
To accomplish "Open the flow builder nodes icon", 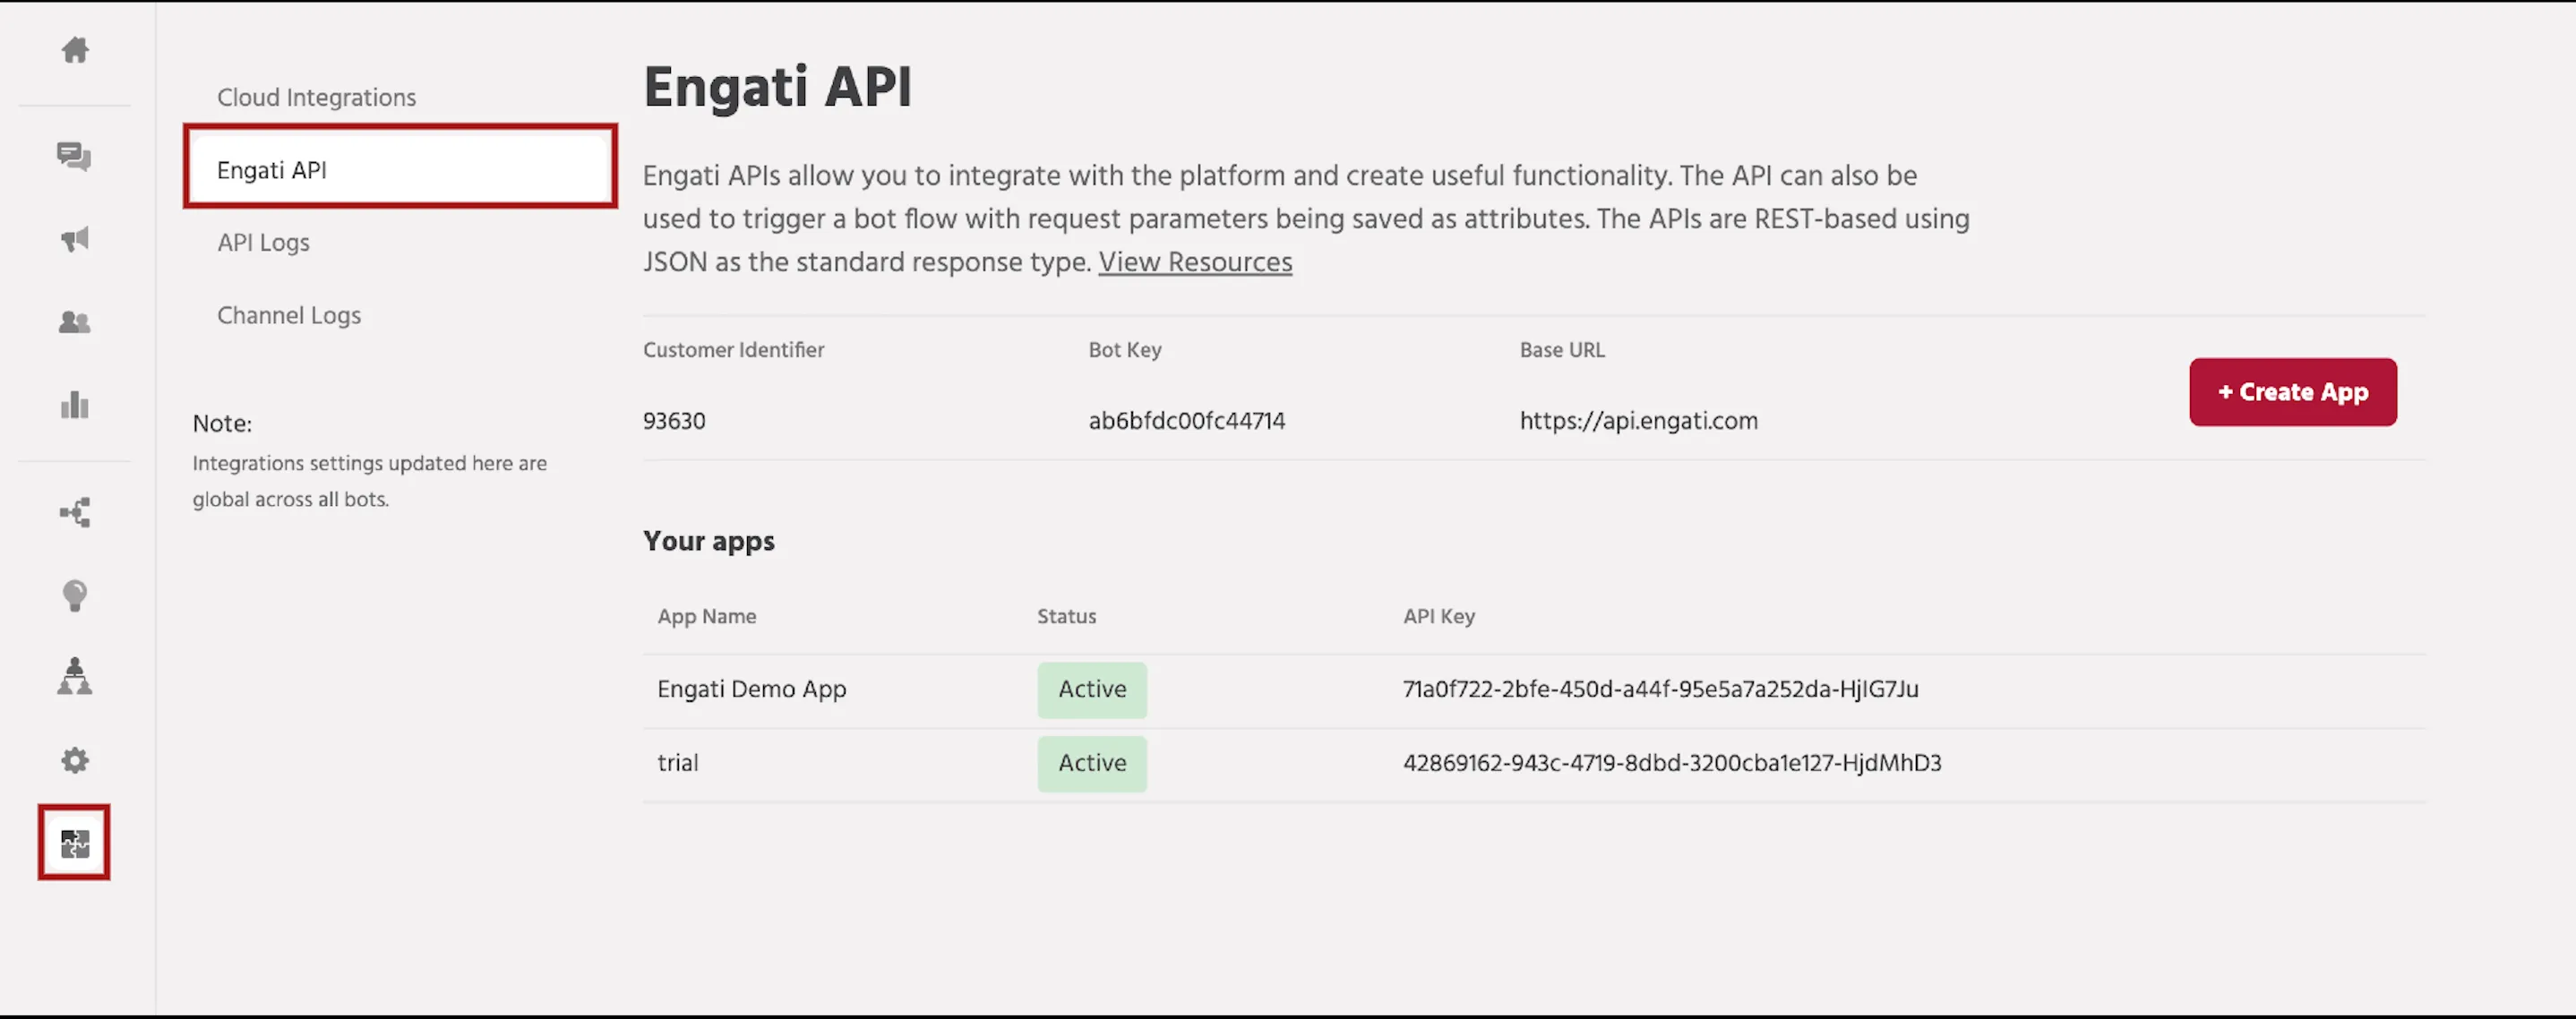I will coord(75,513).
